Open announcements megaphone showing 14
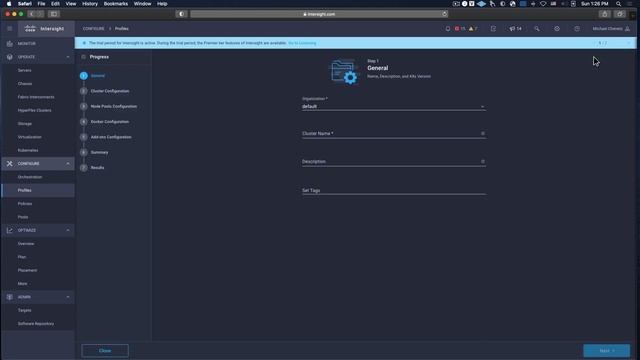640x360 pixels. click(516, 29)
